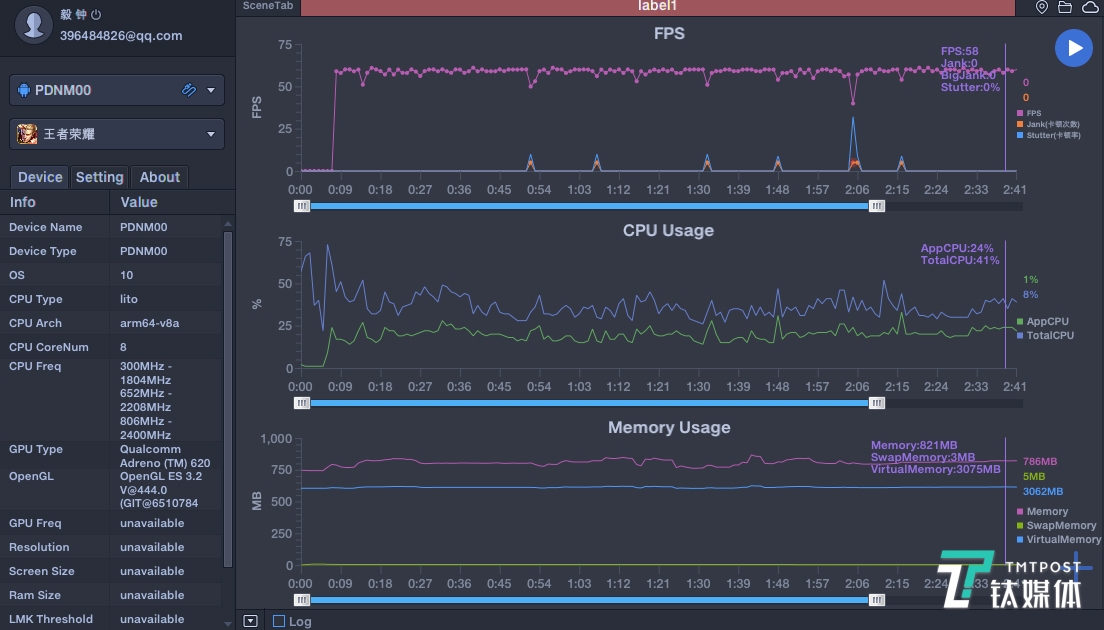The height and width of the screenshot is (630, 1104).
Task: Open the 王者荣耀 app selection dropdown
Action: coord(210,134)
